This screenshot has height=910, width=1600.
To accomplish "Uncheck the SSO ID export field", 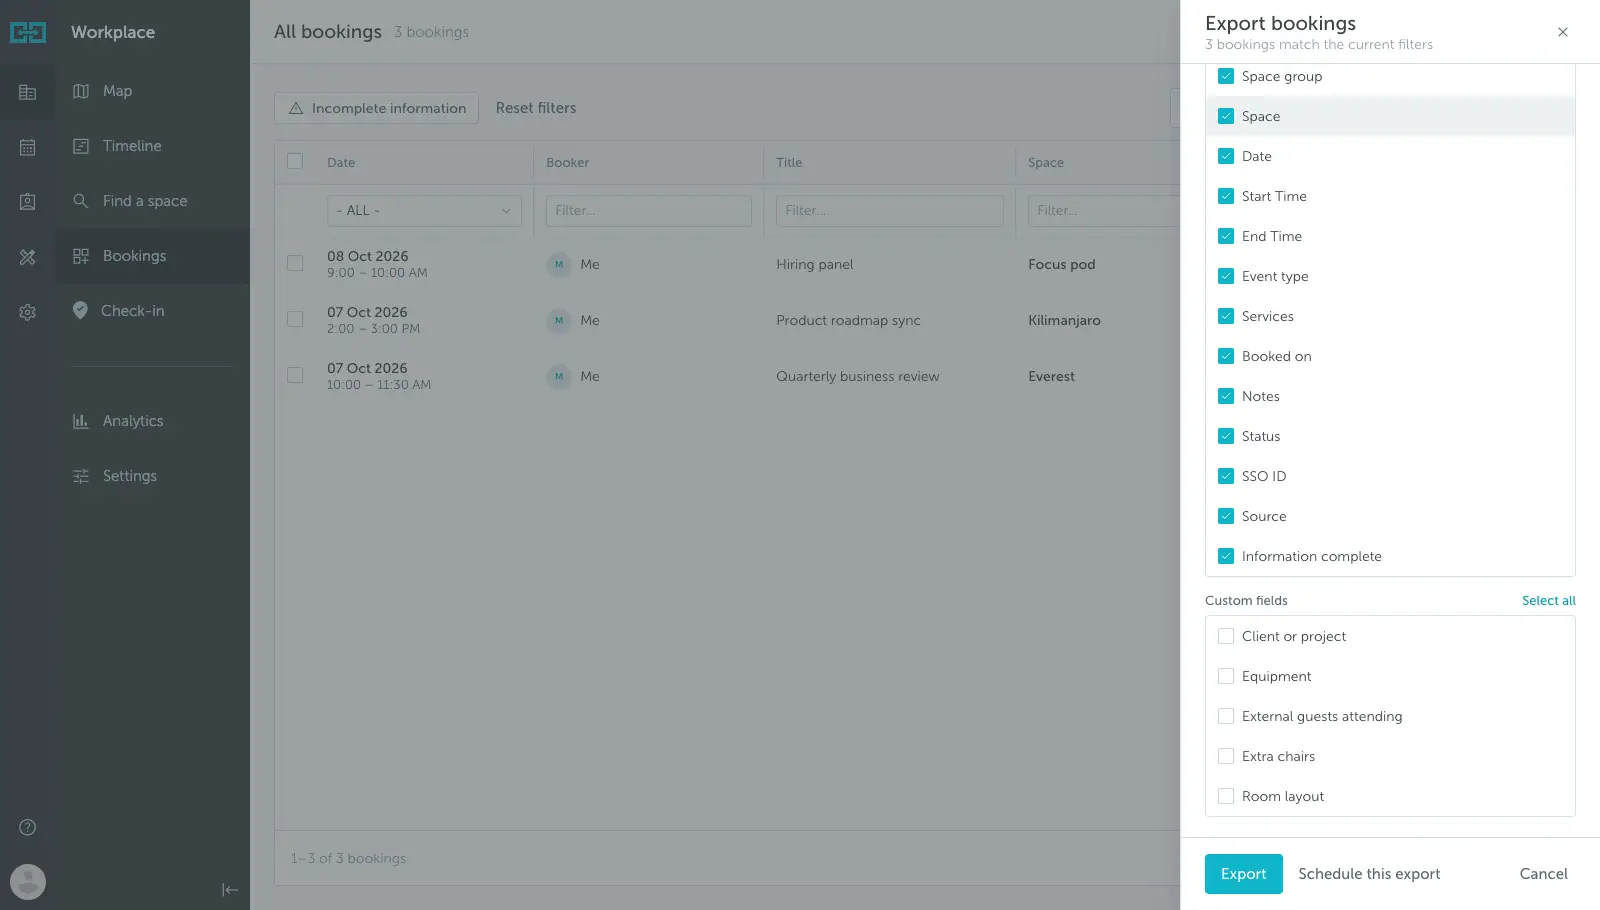I will (1226, 476).
